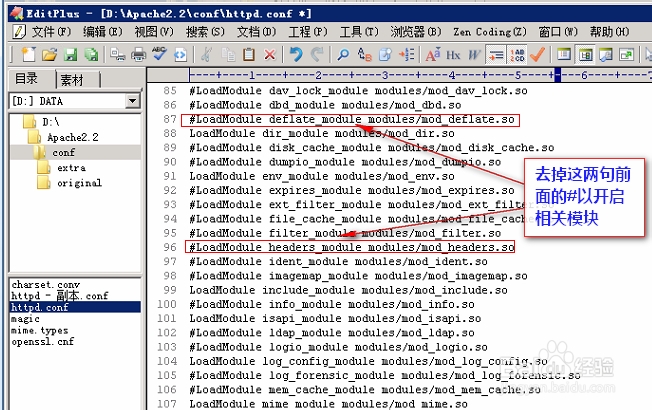Image resolution: width=652 pixels, height=410 pixels.
Task: Select the magic file
Action: click(x=25, y=319)
